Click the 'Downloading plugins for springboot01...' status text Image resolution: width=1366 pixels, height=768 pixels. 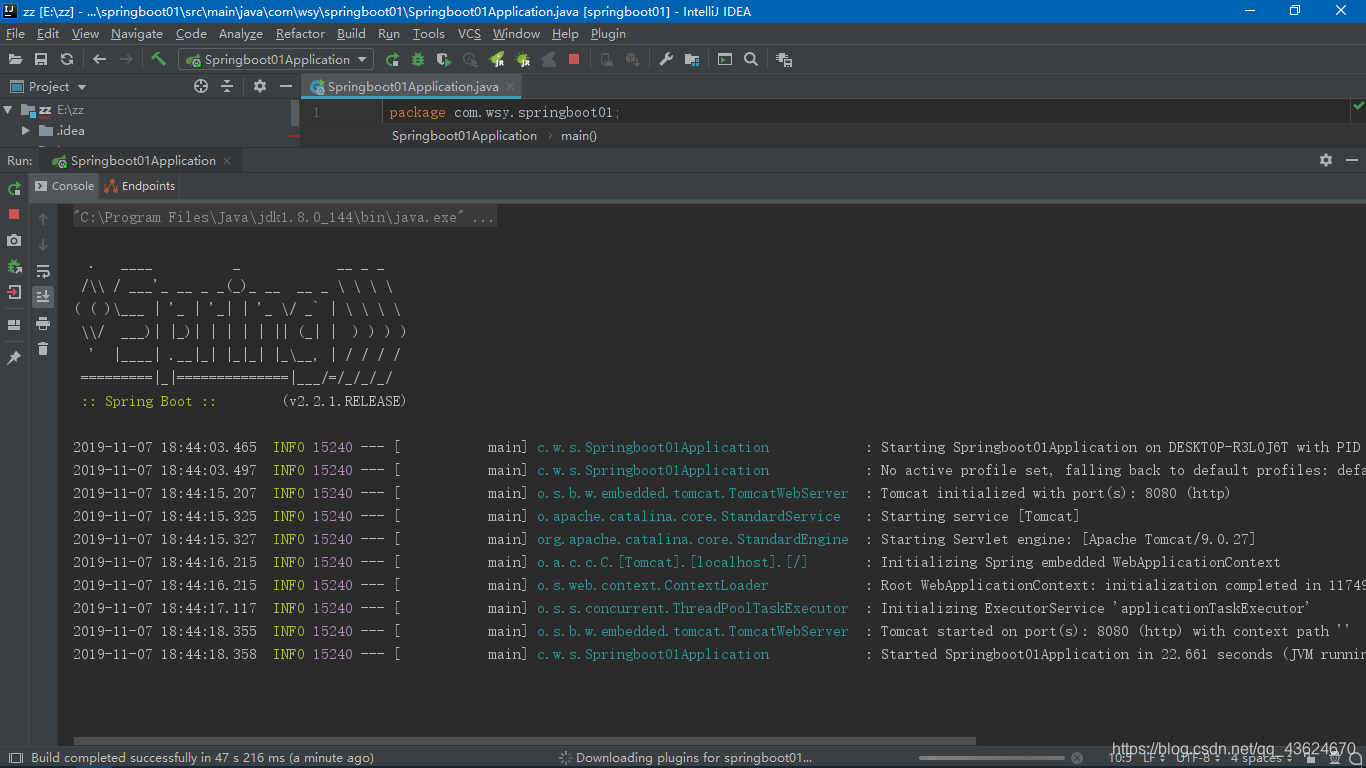tap(694, 758)
